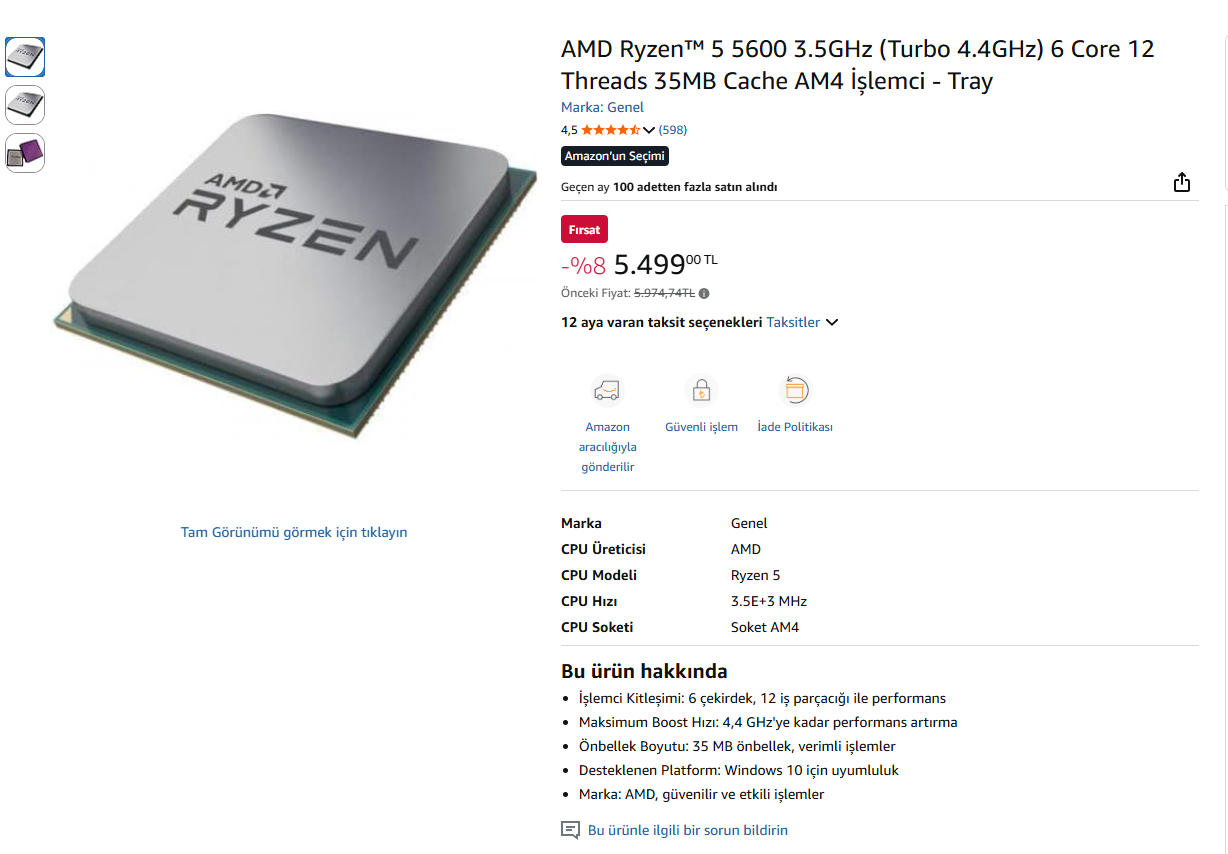Click the padlock Güvenli işlem icon
The width and height of the screenshot is (1228, 854).
(x=701, y=389)
